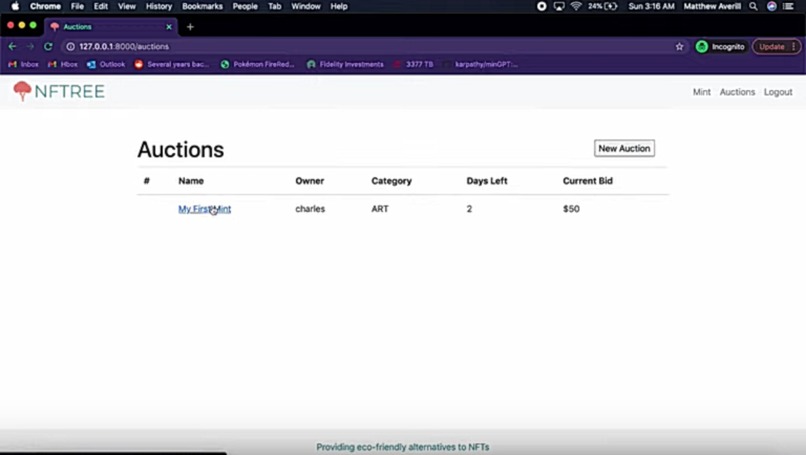Open the clock showing Sun 3:16 AM
Screen dimensions: 806x455
pyautogui.click(x=651, y=6)
